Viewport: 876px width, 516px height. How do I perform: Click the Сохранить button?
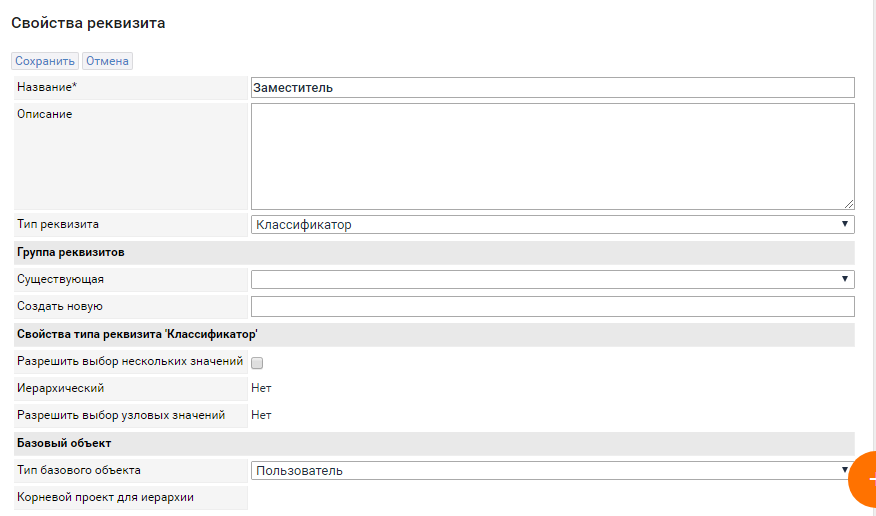tap(45, 61)
